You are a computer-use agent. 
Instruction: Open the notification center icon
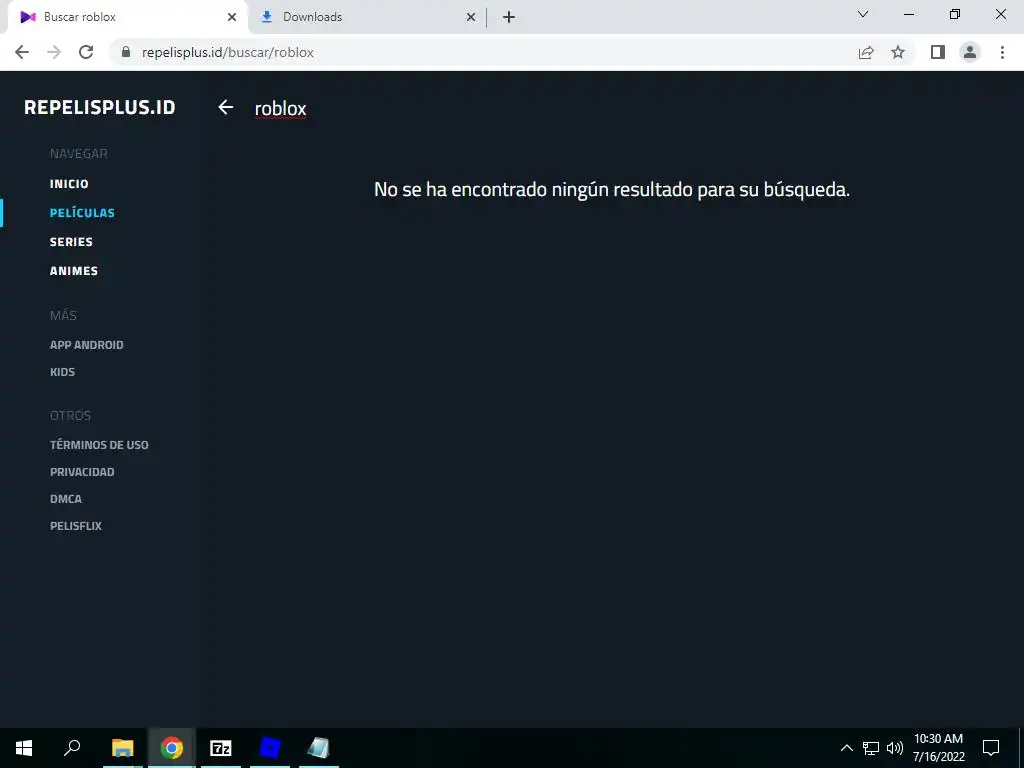(x=991, y=748)
